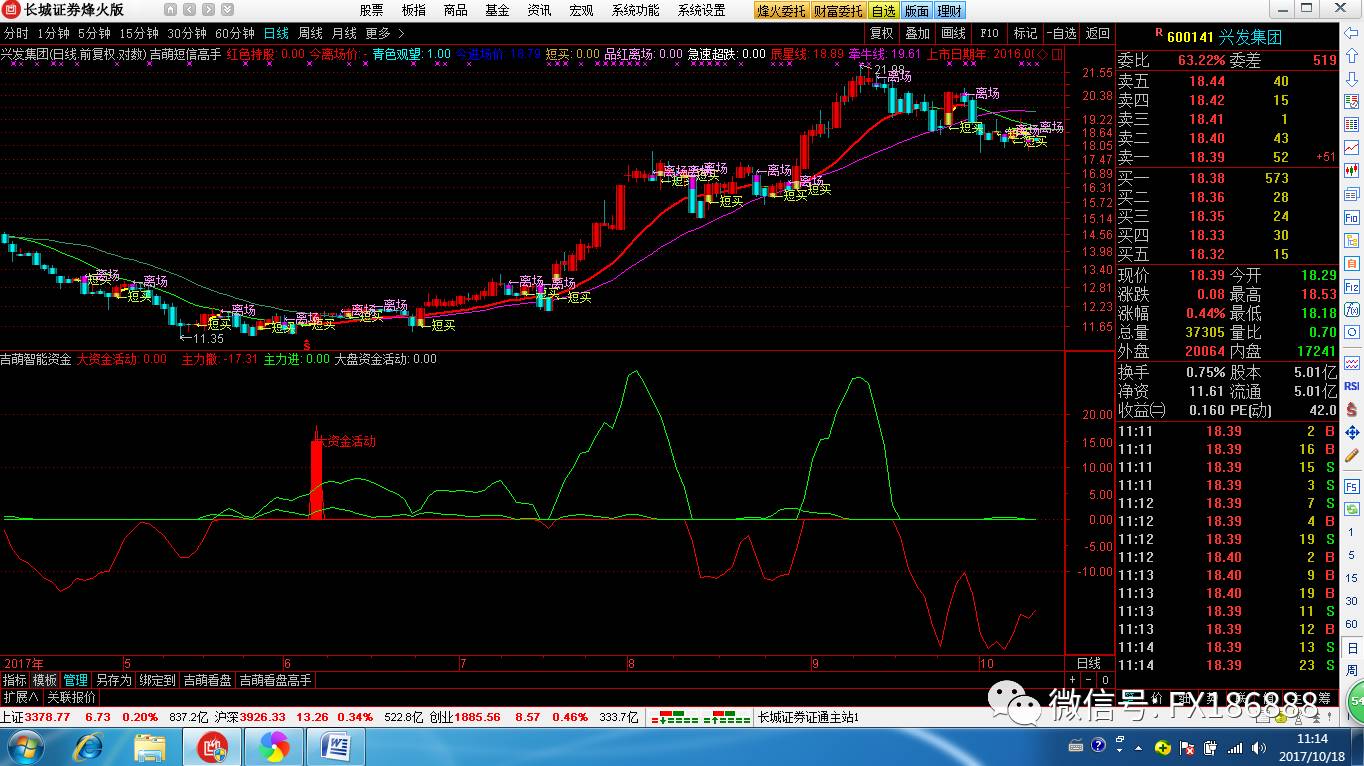Click the 画线 draw line button
Viewport: 1364px width, 766px height.
click(x=954, y=33)
